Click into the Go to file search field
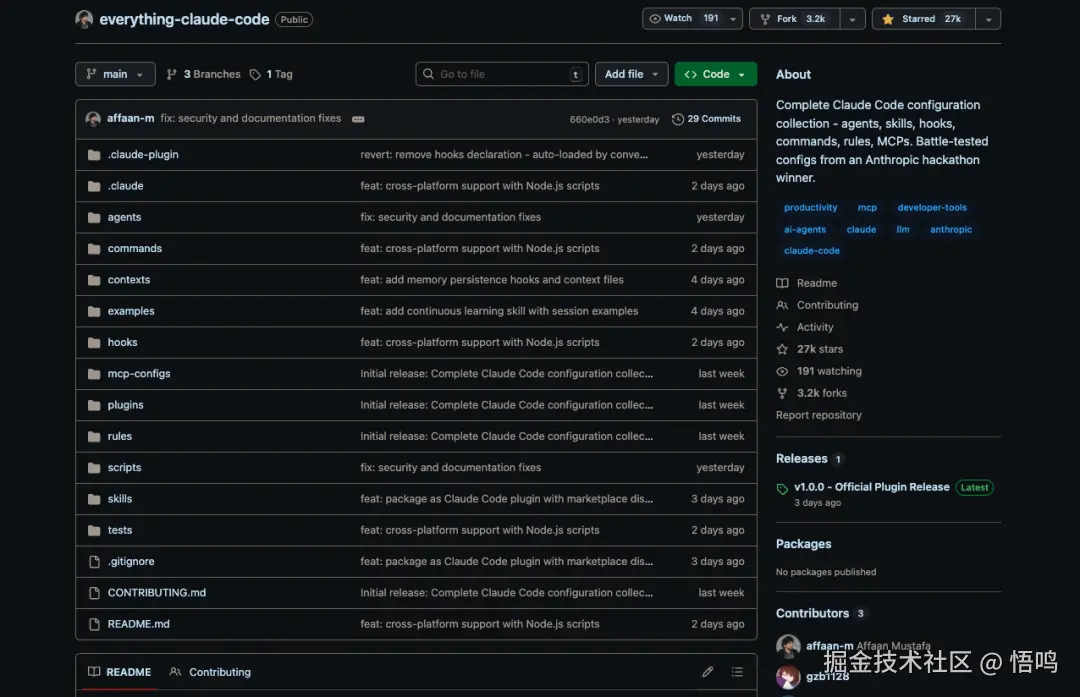The width and height of the screenshot is (1080, 697). [x=502, y=74]
